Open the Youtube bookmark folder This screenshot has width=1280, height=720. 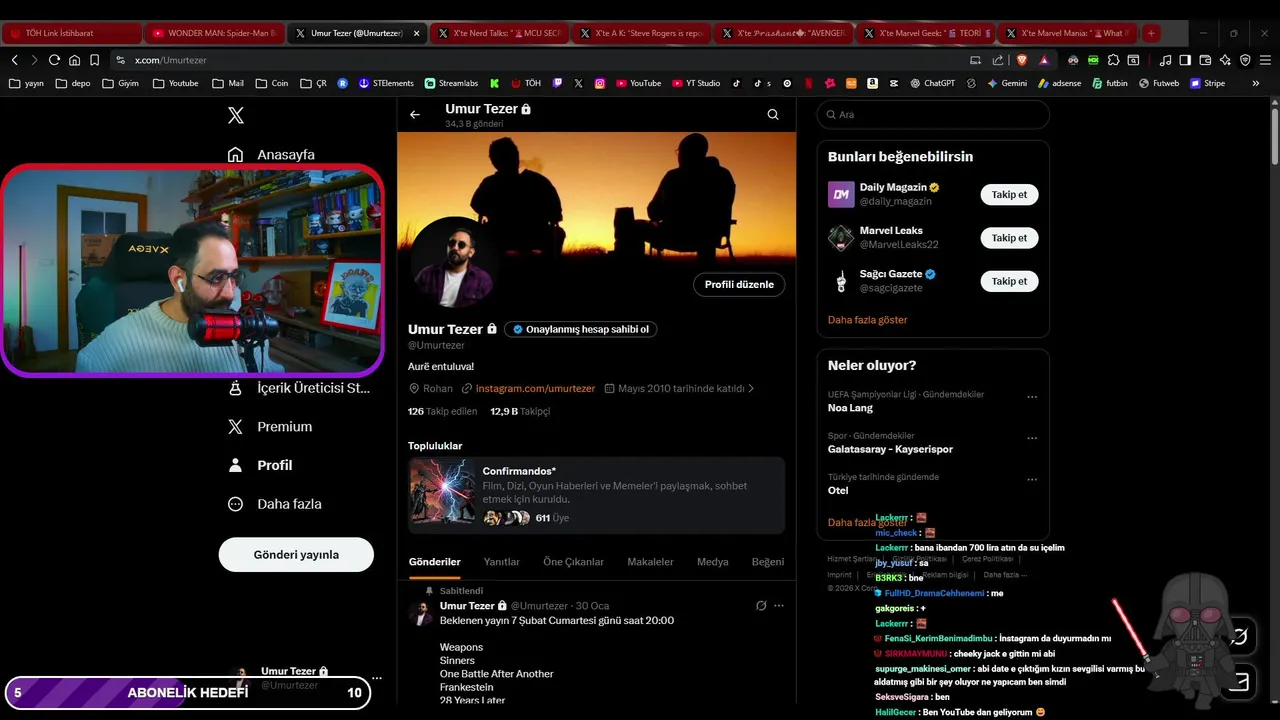tap(176, 83)
